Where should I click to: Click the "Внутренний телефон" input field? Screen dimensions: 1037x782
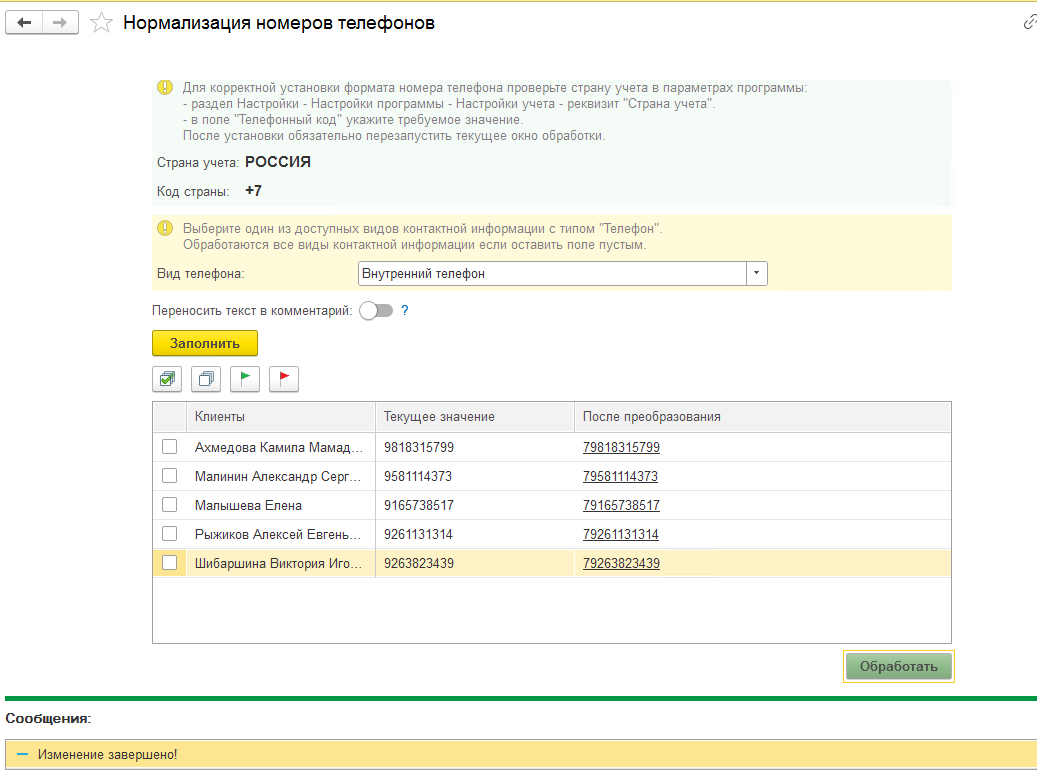click(551, 273)
